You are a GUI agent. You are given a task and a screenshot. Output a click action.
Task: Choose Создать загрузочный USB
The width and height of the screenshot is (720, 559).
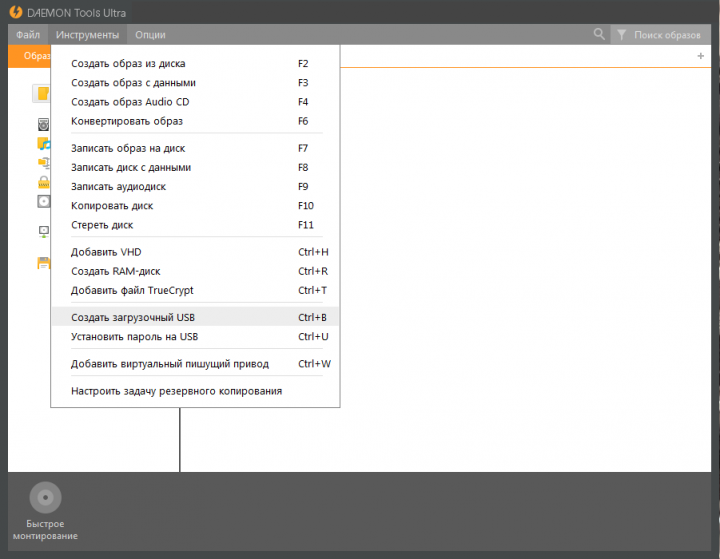[195, 317]
